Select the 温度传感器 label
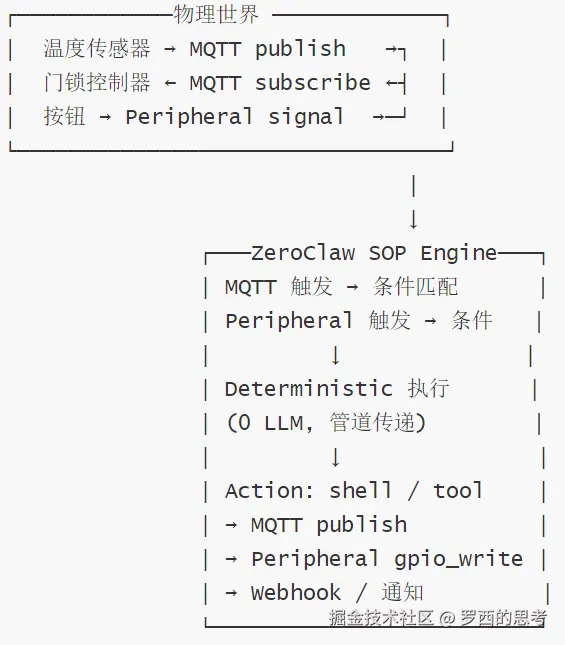The image size is (565, 645). (x=97, y=49)
